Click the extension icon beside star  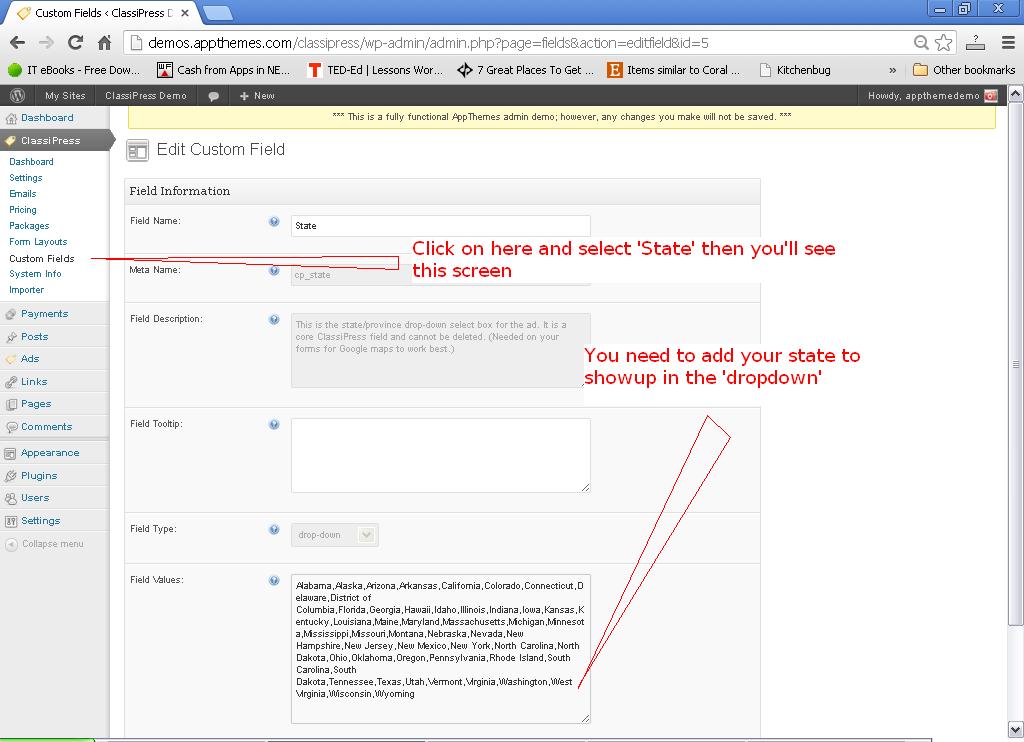975,43
